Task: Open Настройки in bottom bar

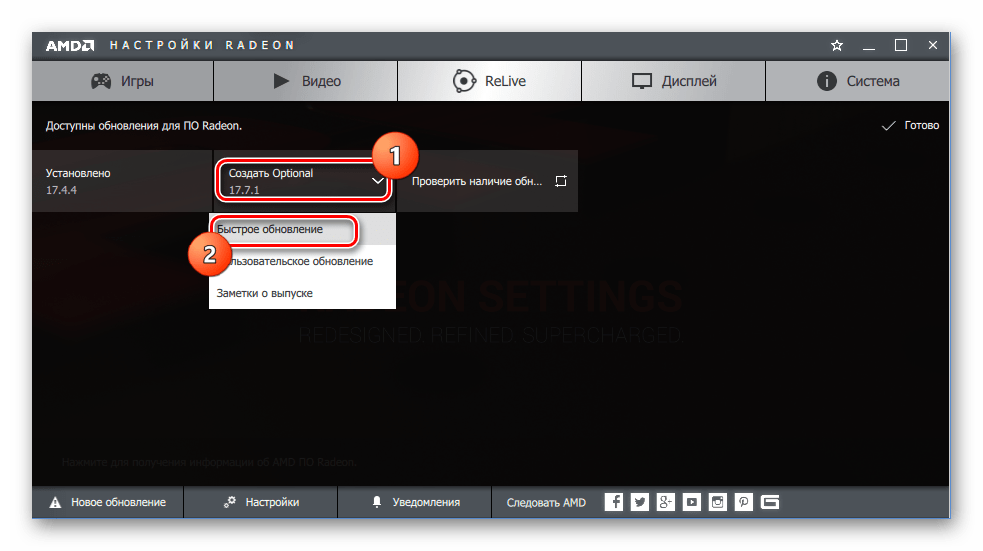Action: coord(261,502)
